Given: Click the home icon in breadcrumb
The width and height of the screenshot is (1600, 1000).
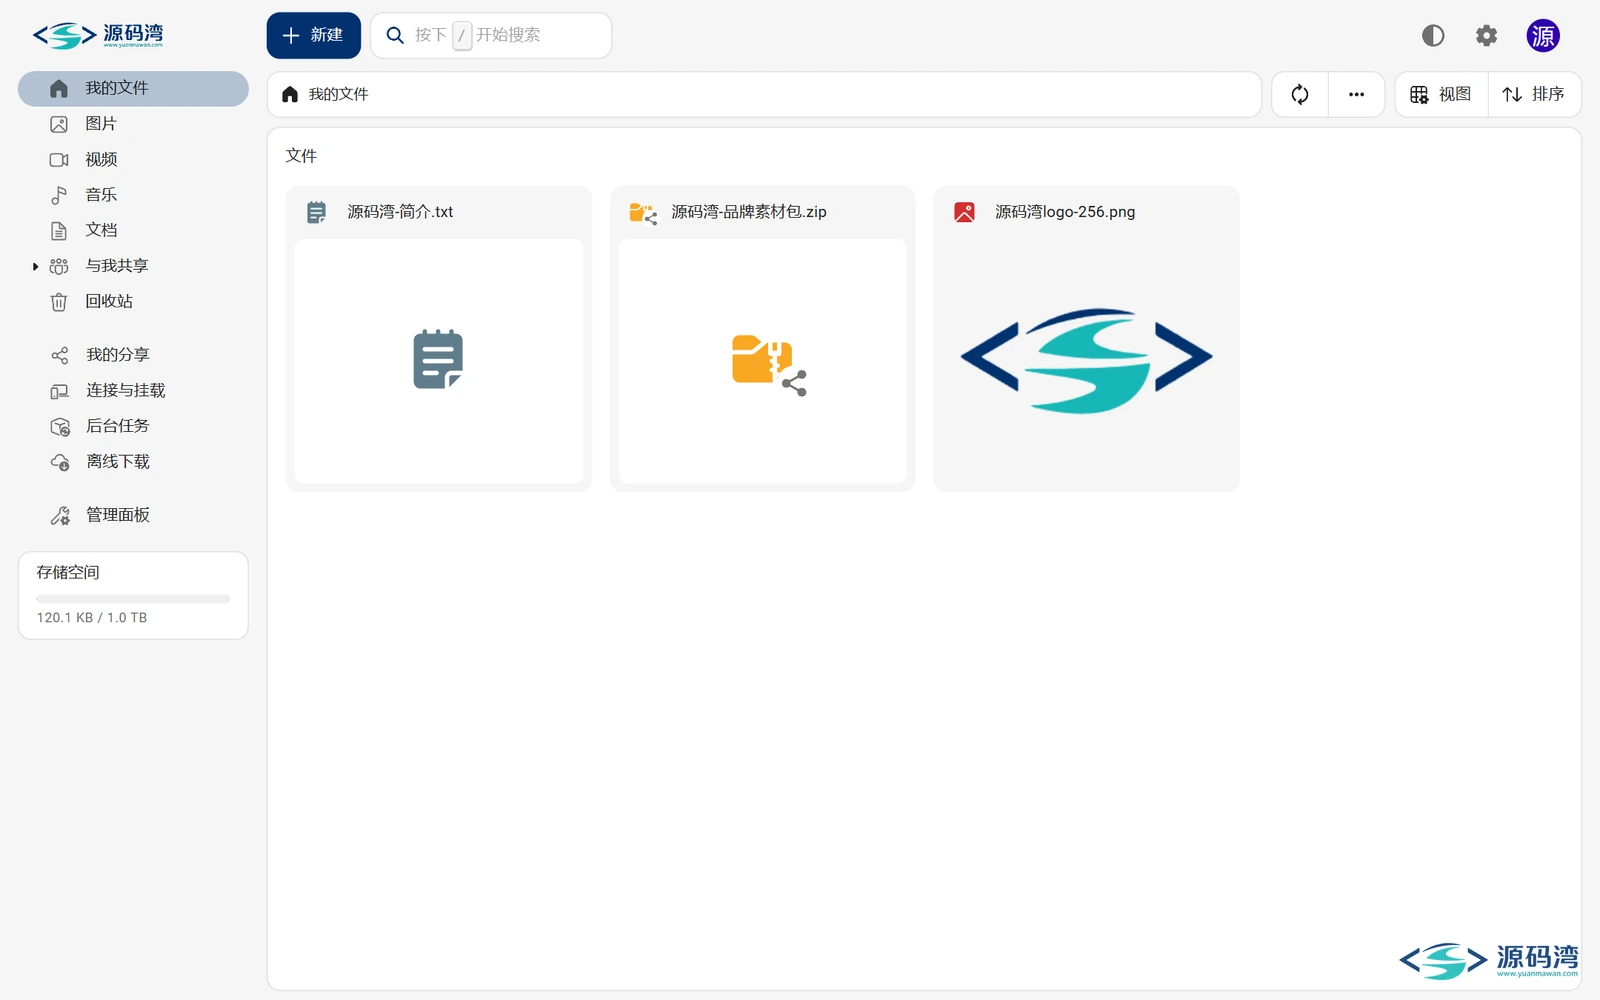Looking at the screenshot, I should click(290, 94).
